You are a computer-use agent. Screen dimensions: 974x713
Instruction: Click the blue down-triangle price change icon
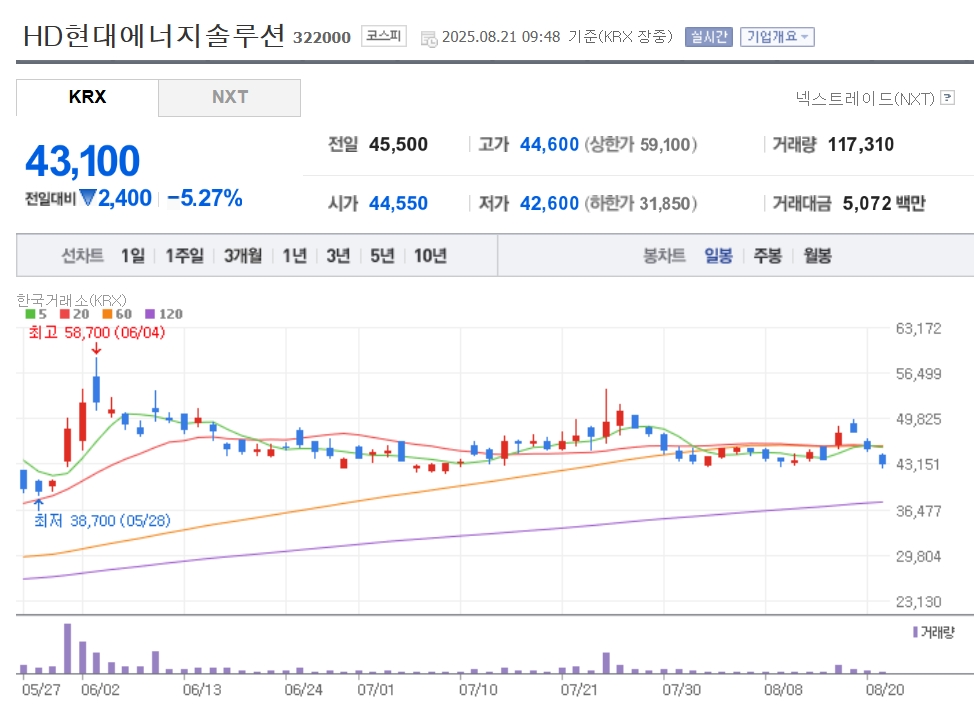(x=88, y=198)
